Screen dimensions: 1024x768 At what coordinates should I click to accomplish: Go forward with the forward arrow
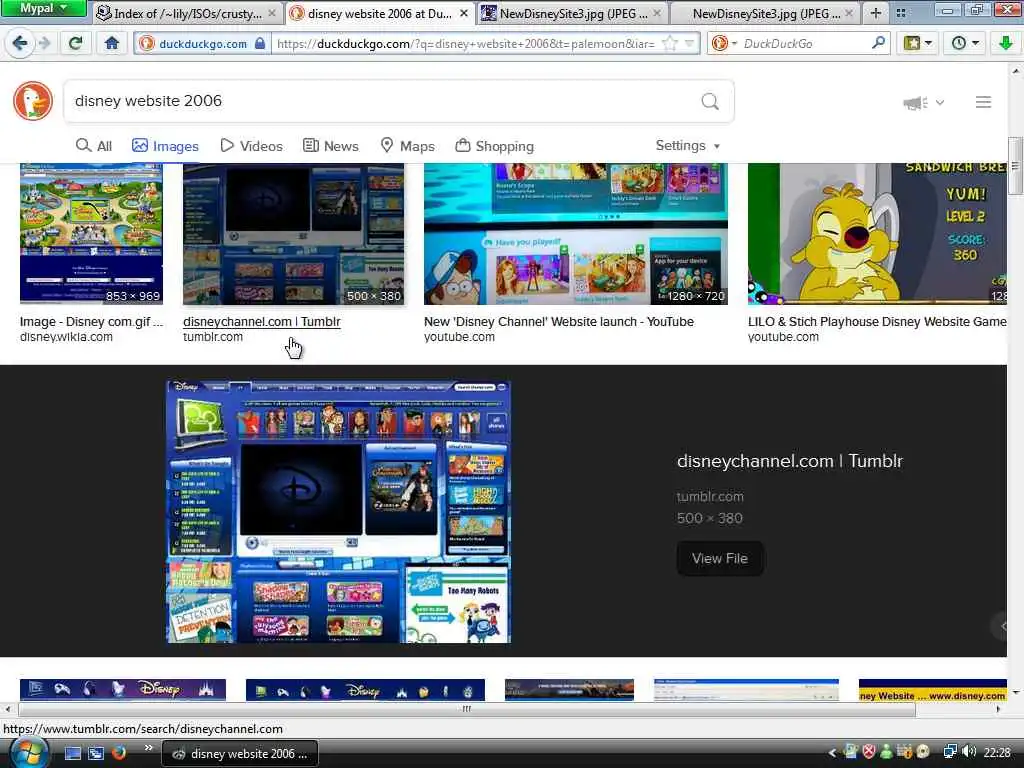pos(44,43)
